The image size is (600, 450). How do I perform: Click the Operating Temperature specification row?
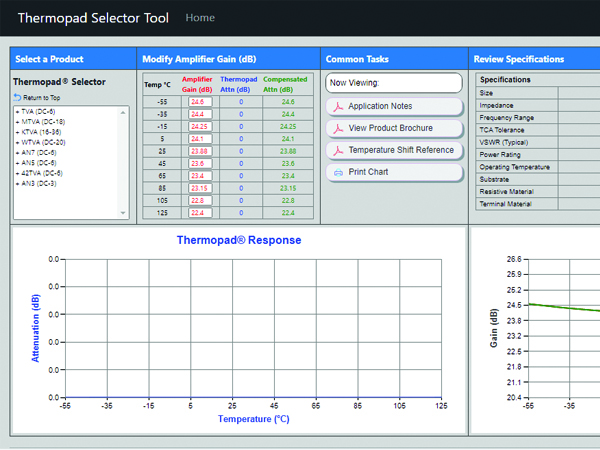(x=538, y=167)
